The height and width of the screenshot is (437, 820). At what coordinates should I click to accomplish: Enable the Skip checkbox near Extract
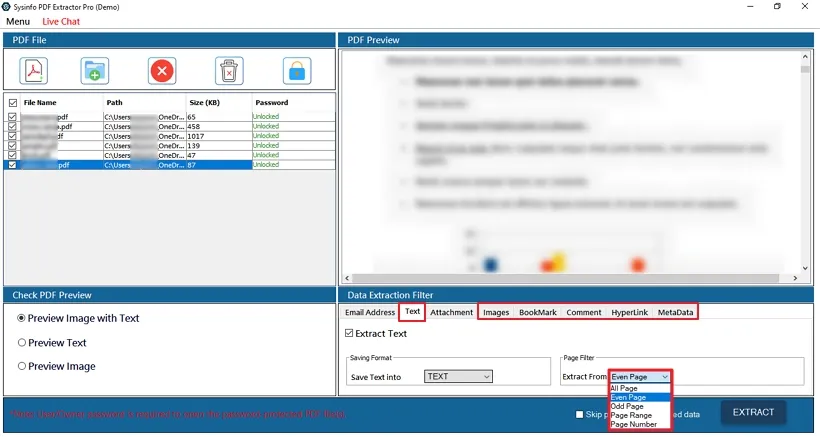579,414
